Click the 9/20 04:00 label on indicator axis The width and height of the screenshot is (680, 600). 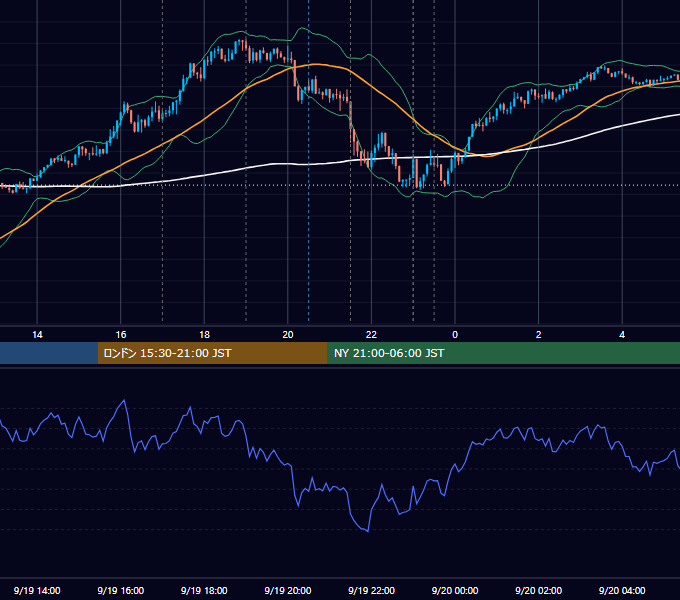click(x=622, y=590)
